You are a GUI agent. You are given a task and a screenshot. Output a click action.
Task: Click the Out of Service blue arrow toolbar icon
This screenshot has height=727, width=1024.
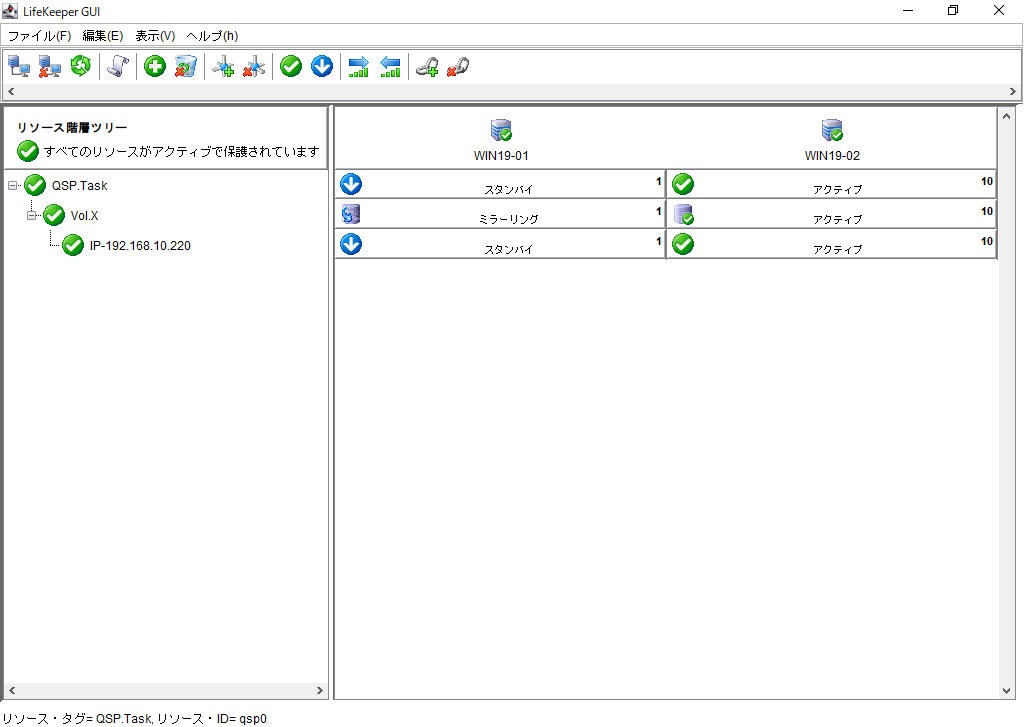click(321, 67)
